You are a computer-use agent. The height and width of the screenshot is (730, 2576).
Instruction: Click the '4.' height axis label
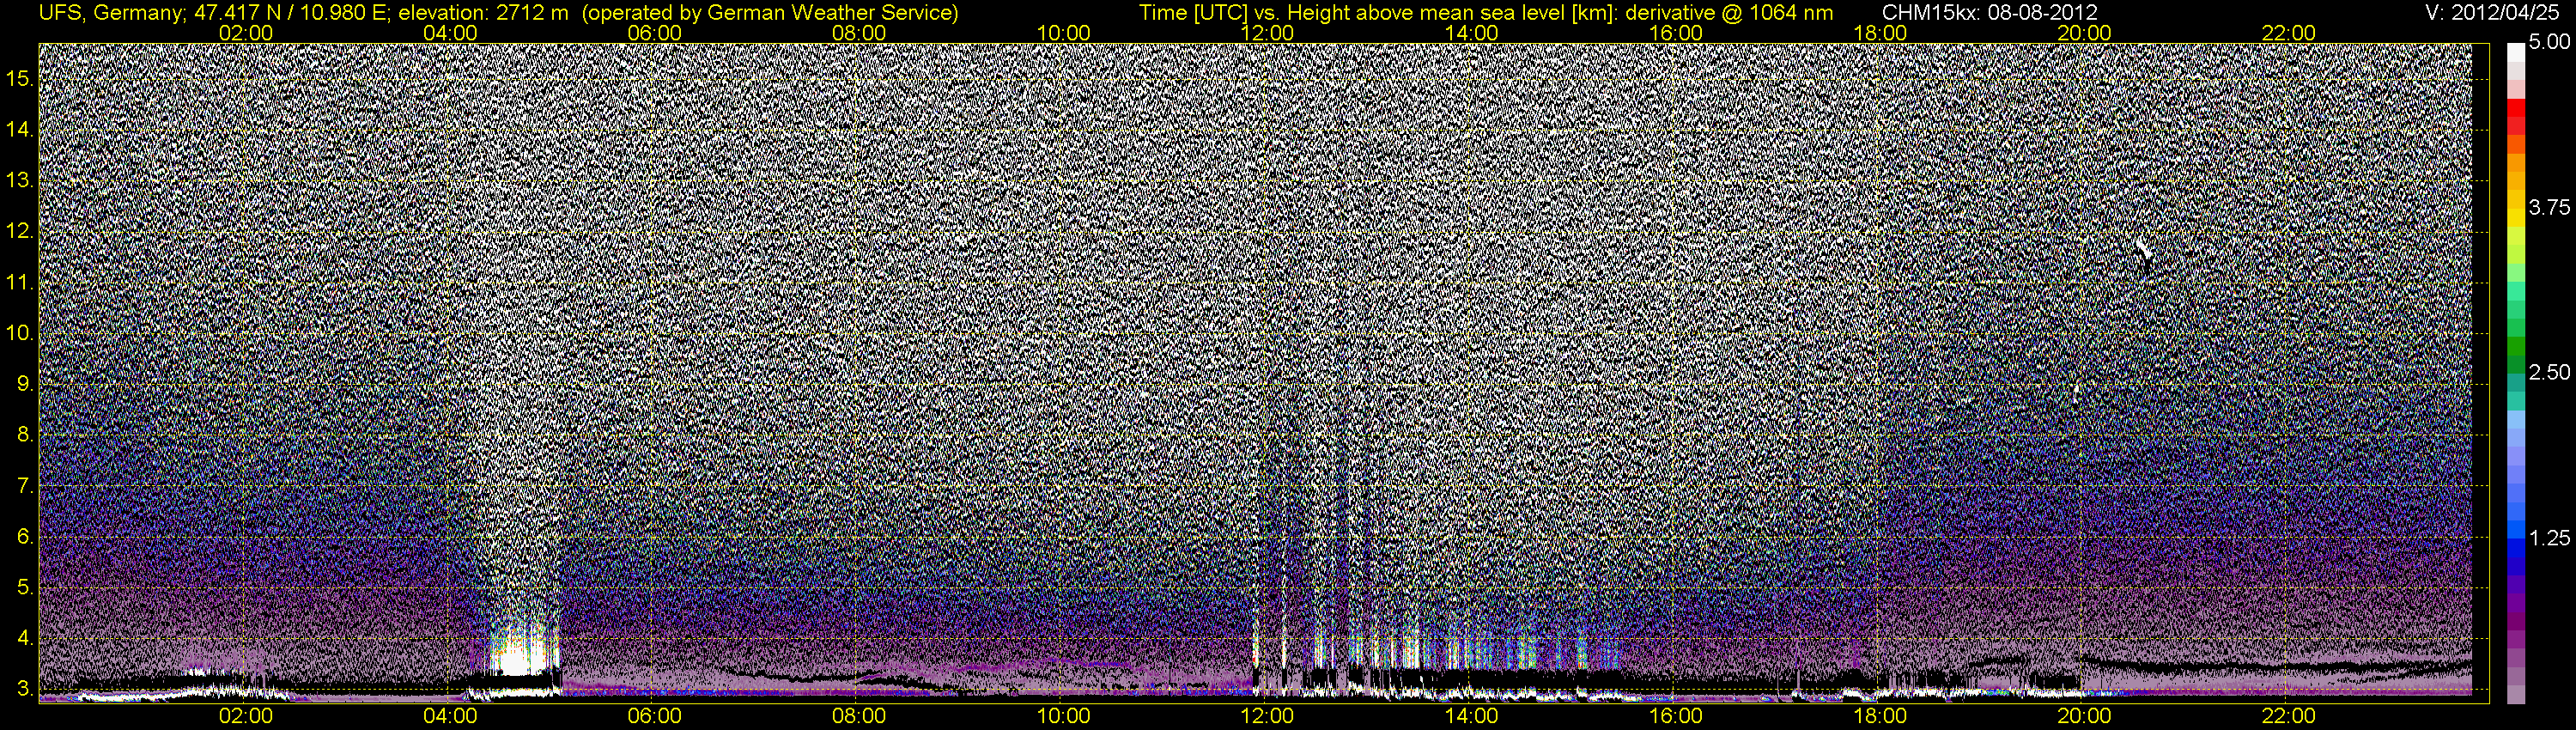26,638
